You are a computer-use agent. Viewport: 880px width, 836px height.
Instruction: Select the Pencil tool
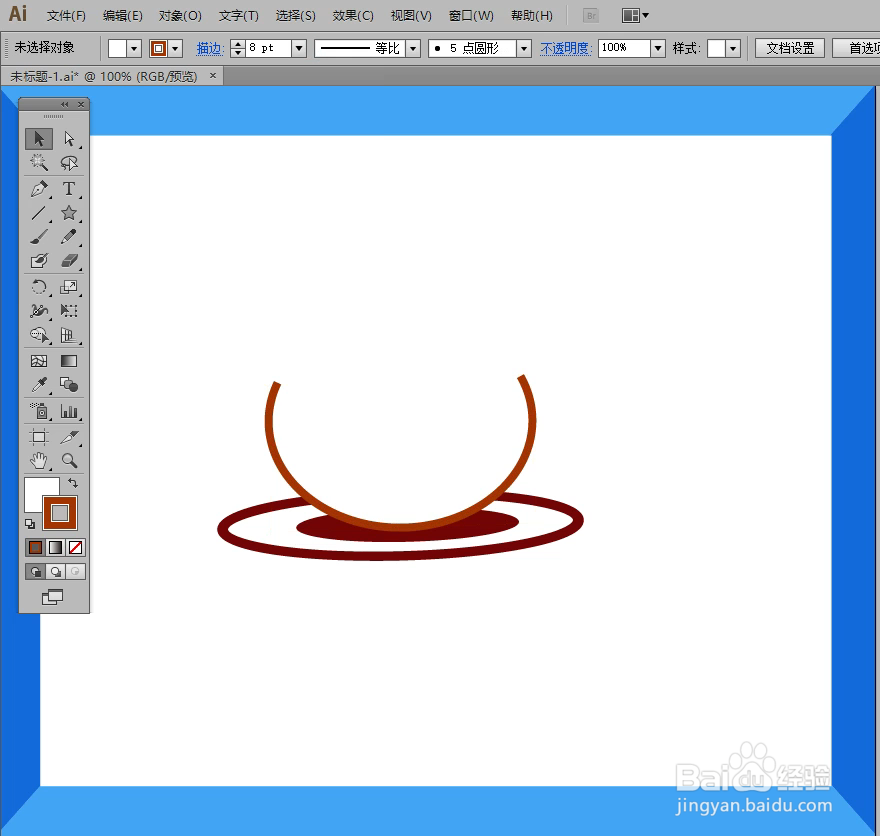(69, 237)
